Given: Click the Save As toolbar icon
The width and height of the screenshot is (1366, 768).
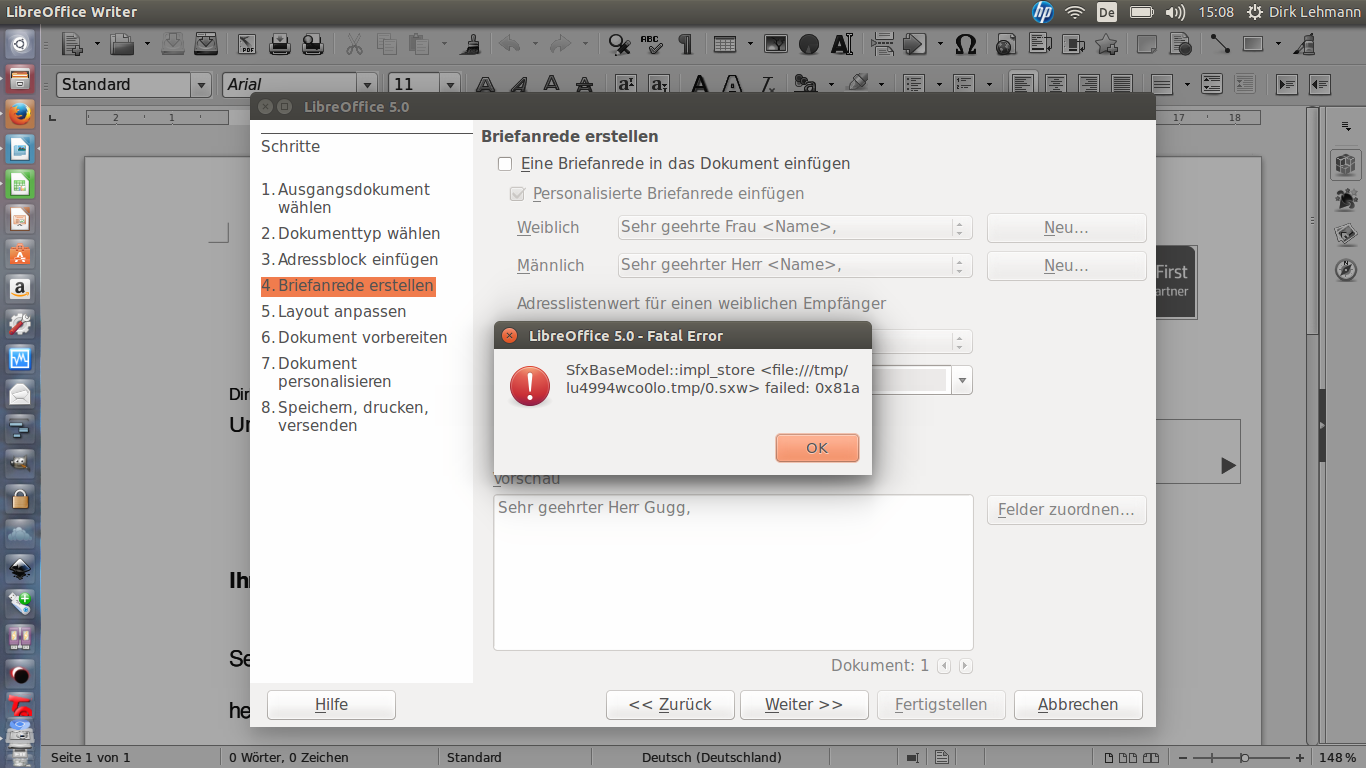Looking at the screenshot, I should click(205, 44).
